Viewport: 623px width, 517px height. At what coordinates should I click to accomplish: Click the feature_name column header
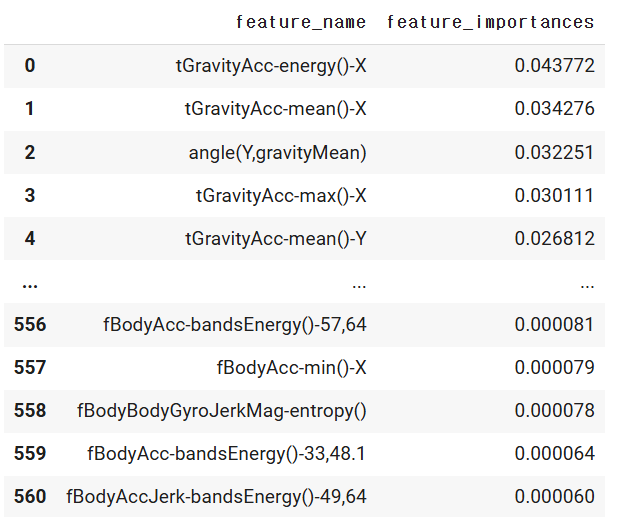(301, 22)
